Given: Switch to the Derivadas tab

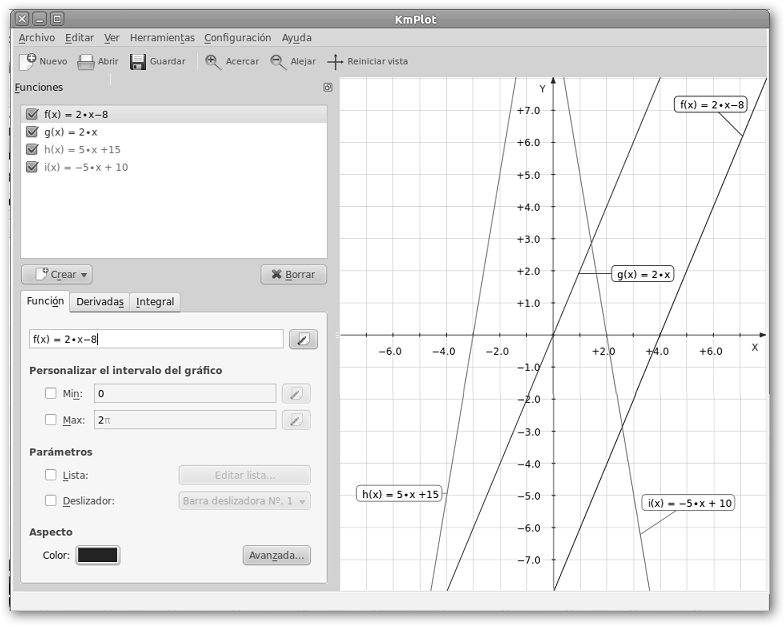Looking at the screenshot, I should (x=100, y=302).
